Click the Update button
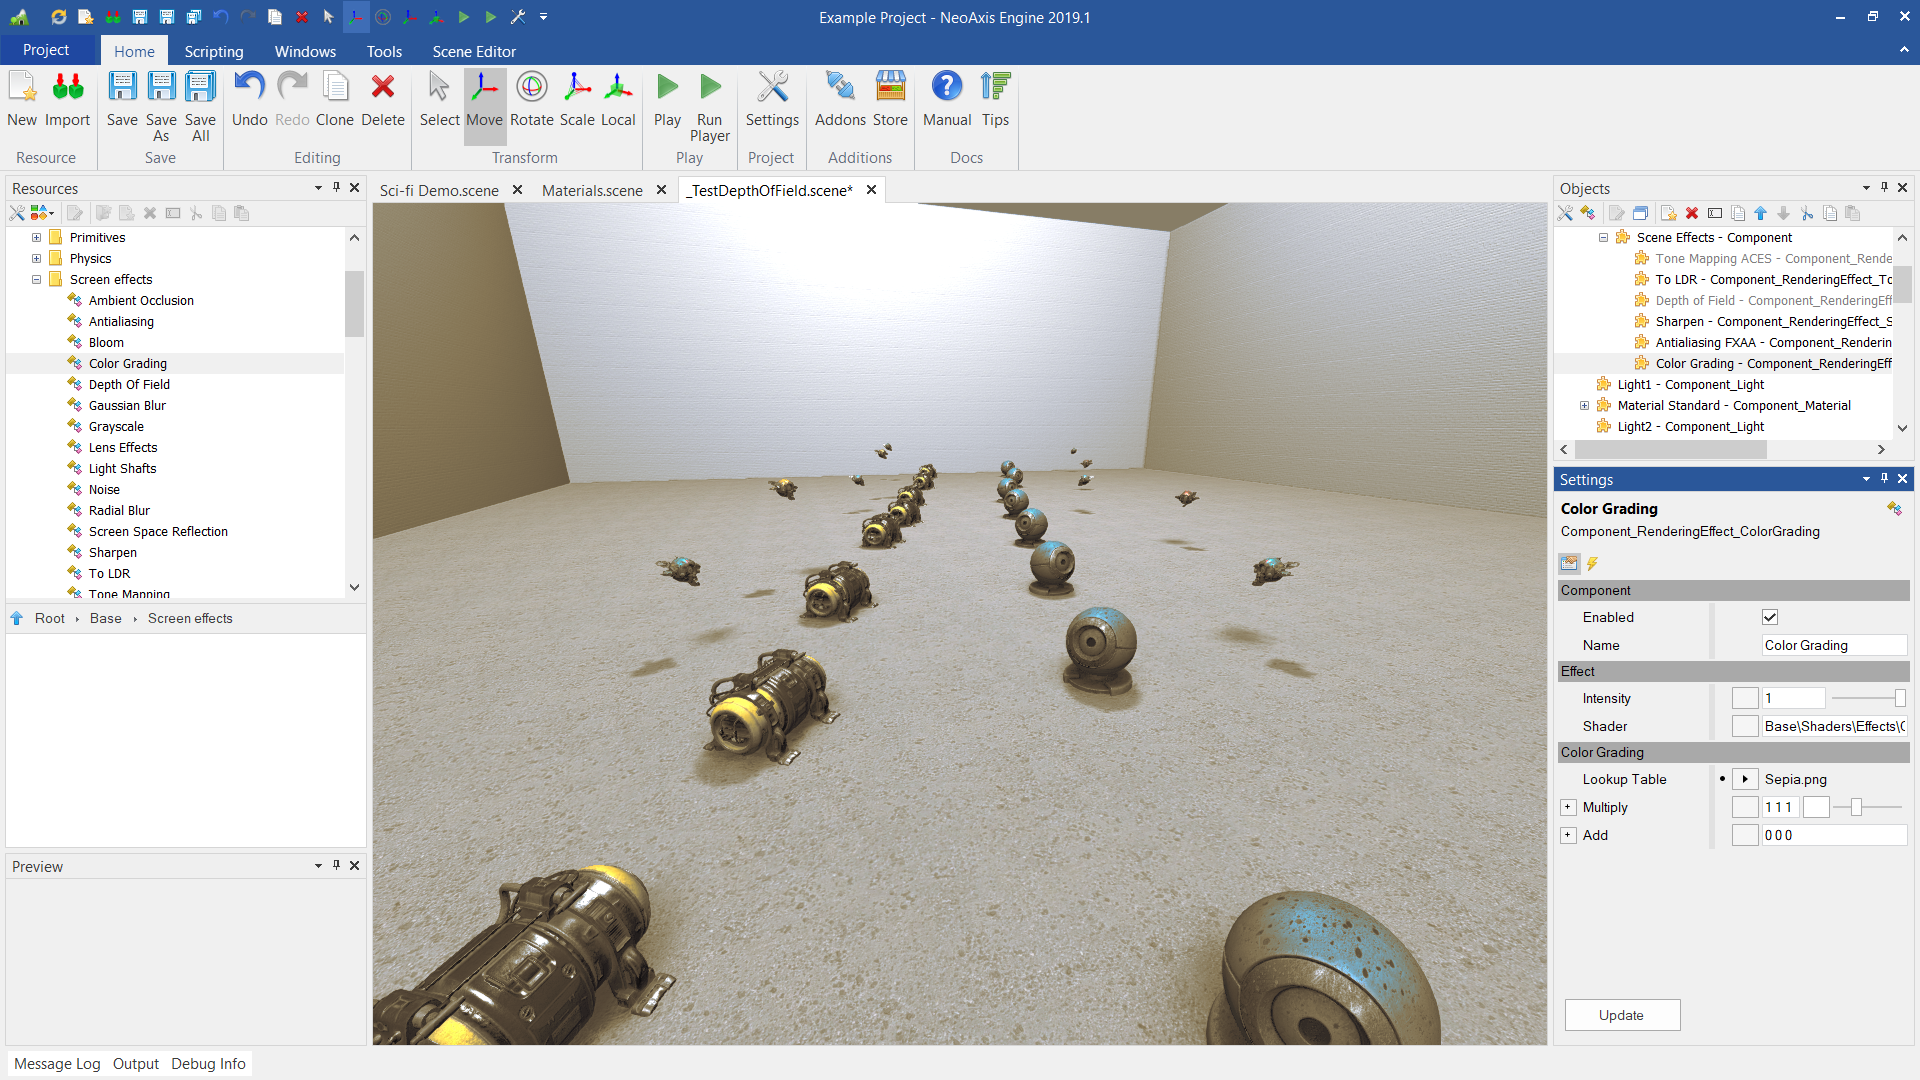This screenshot has width=1920, height=1080. point(1621,1015)
